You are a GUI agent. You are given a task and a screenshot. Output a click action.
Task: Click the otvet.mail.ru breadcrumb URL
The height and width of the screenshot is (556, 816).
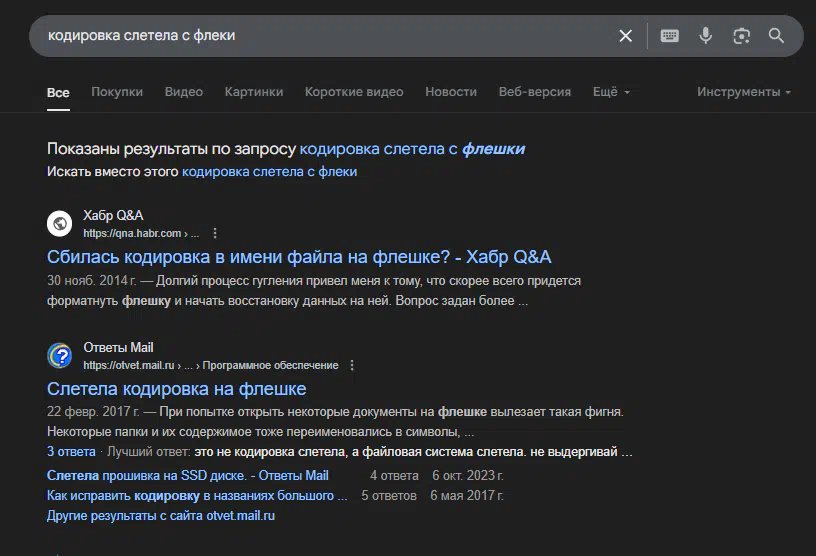pos(211,365)
